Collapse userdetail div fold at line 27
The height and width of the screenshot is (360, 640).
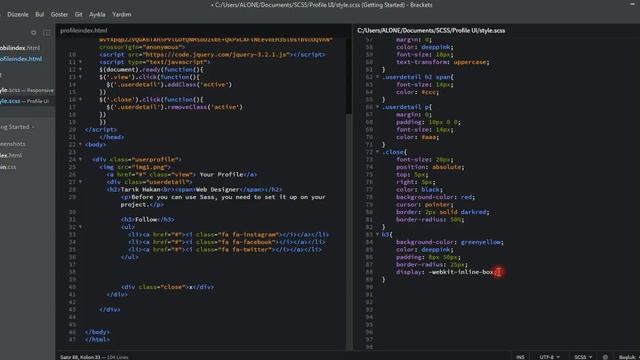coord(80,182)
